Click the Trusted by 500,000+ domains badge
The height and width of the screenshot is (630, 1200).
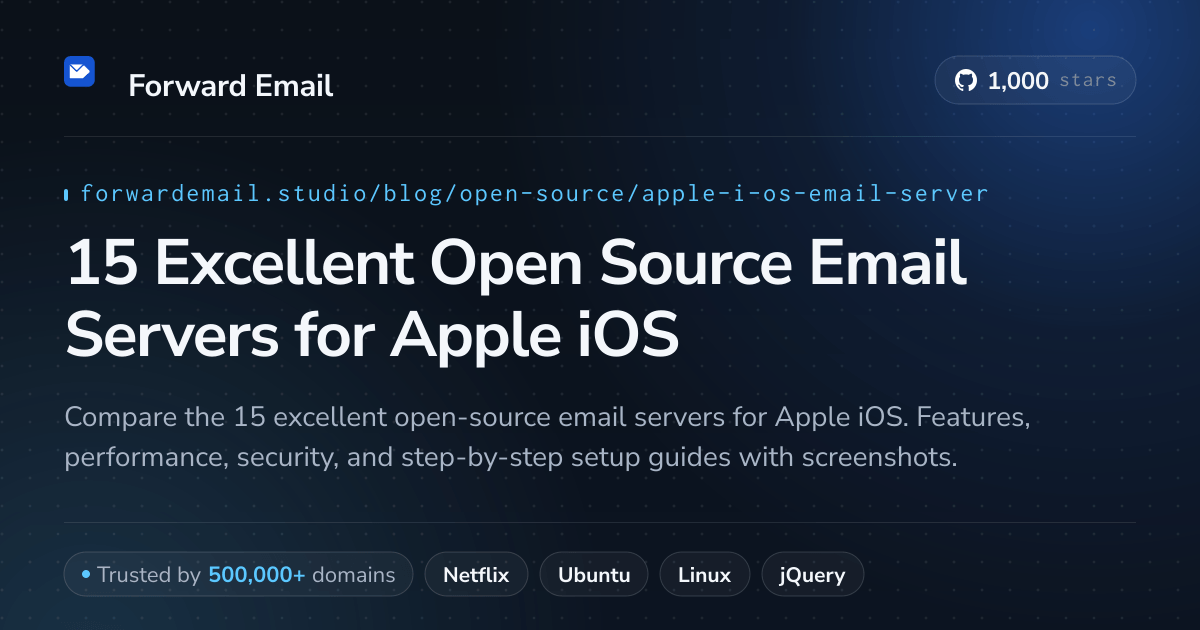tap(238, 575)
